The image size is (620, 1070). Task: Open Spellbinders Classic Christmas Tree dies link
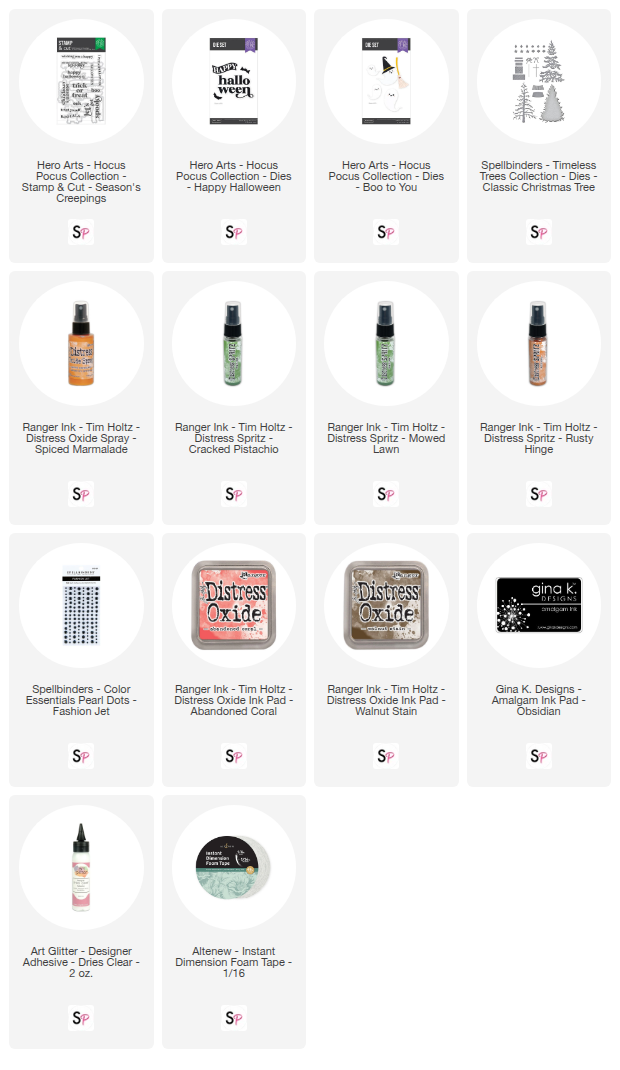tap(539, 176)
